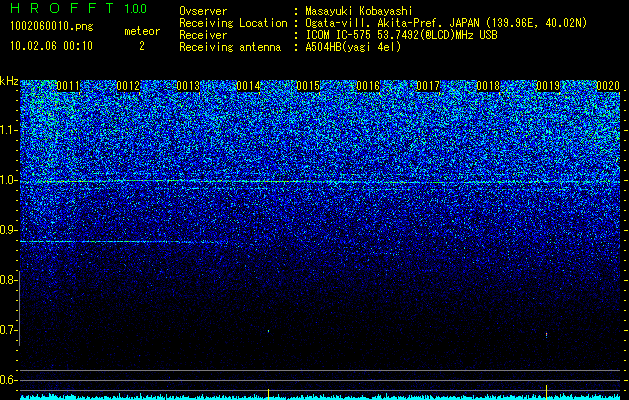Click the 0012 time marker

128,86
